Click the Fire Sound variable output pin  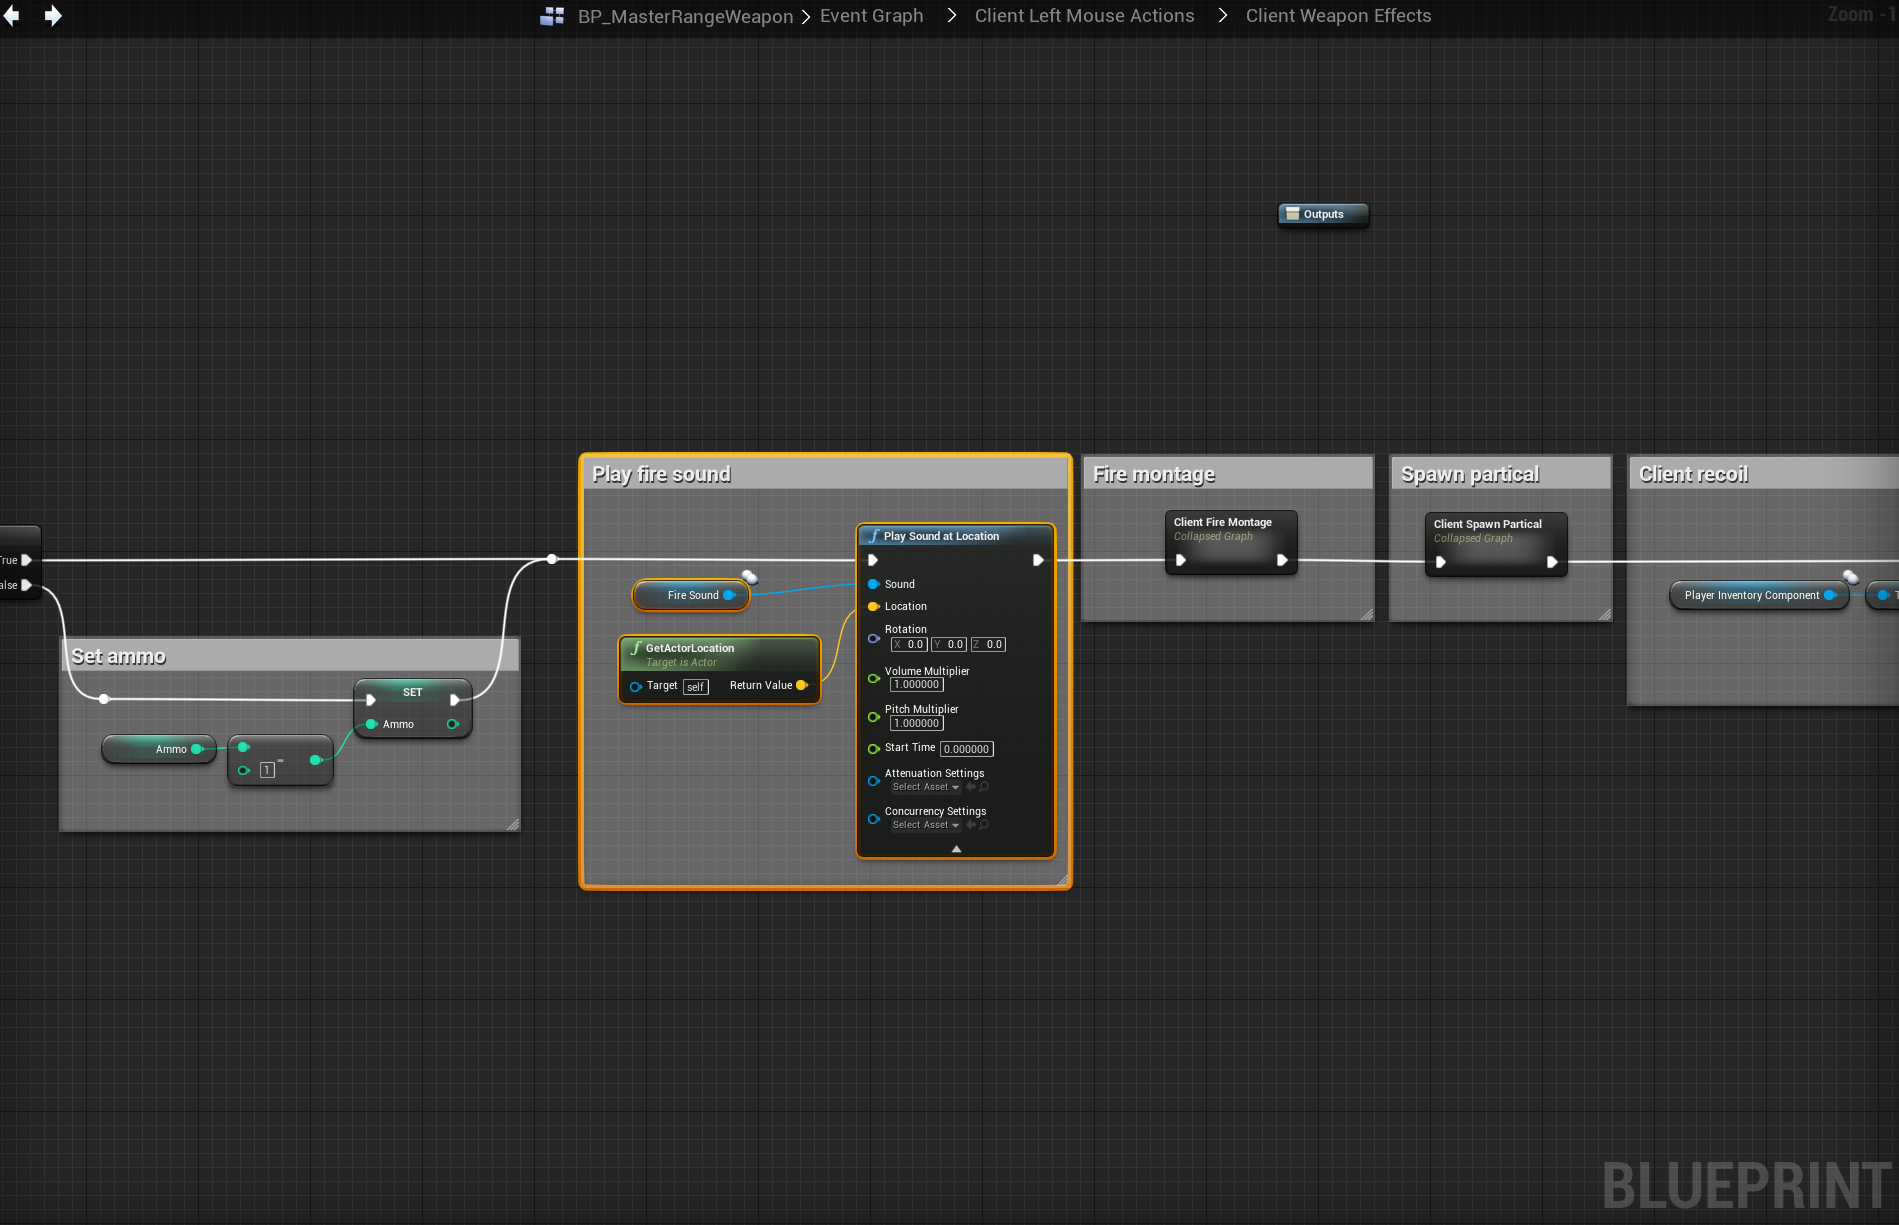click(729, 595)
